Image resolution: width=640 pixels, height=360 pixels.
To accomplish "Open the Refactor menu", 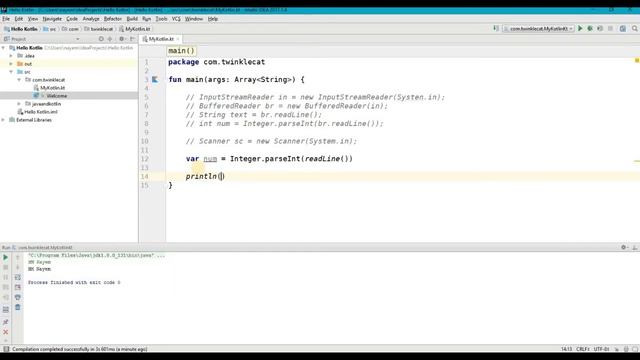I will (x=113, y=19).
